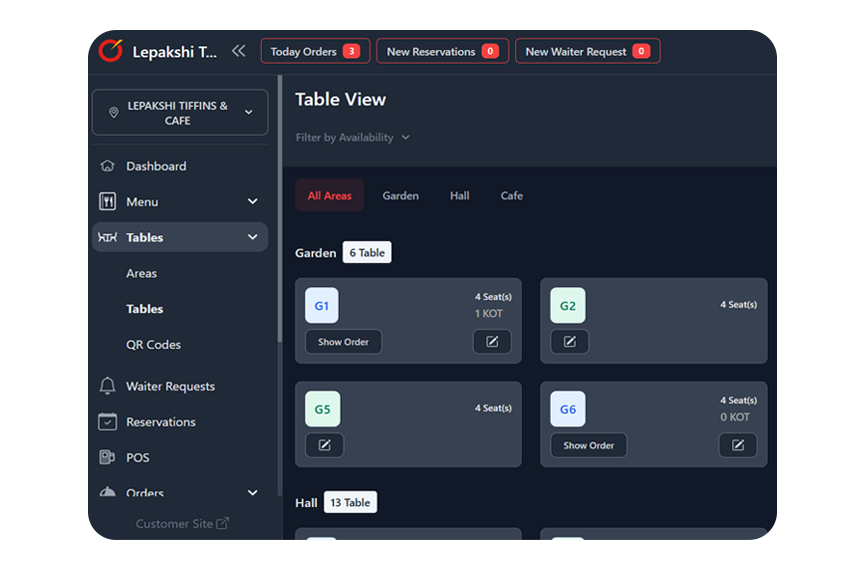Select the Cafe area tab
The height and width of the screenshot is (575, 864).
coord(511,196)
